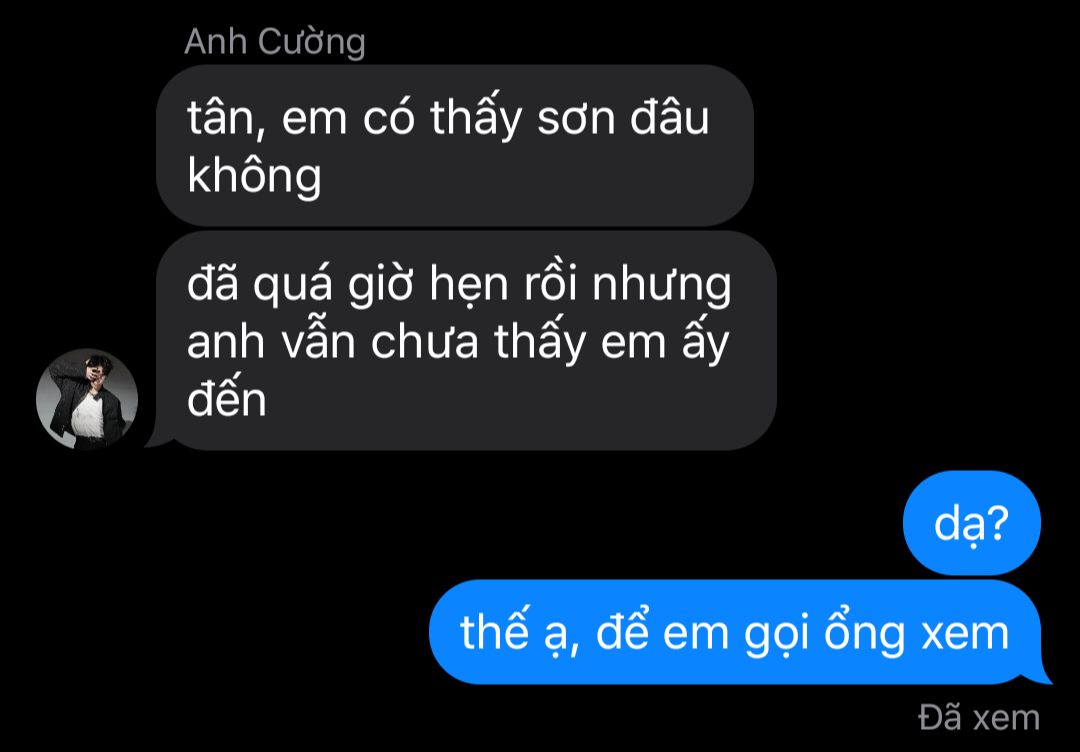Screen dimensions: 1080x752
Task: Click the word "đâu" in first gray bubble
Action: coord(669,116)
